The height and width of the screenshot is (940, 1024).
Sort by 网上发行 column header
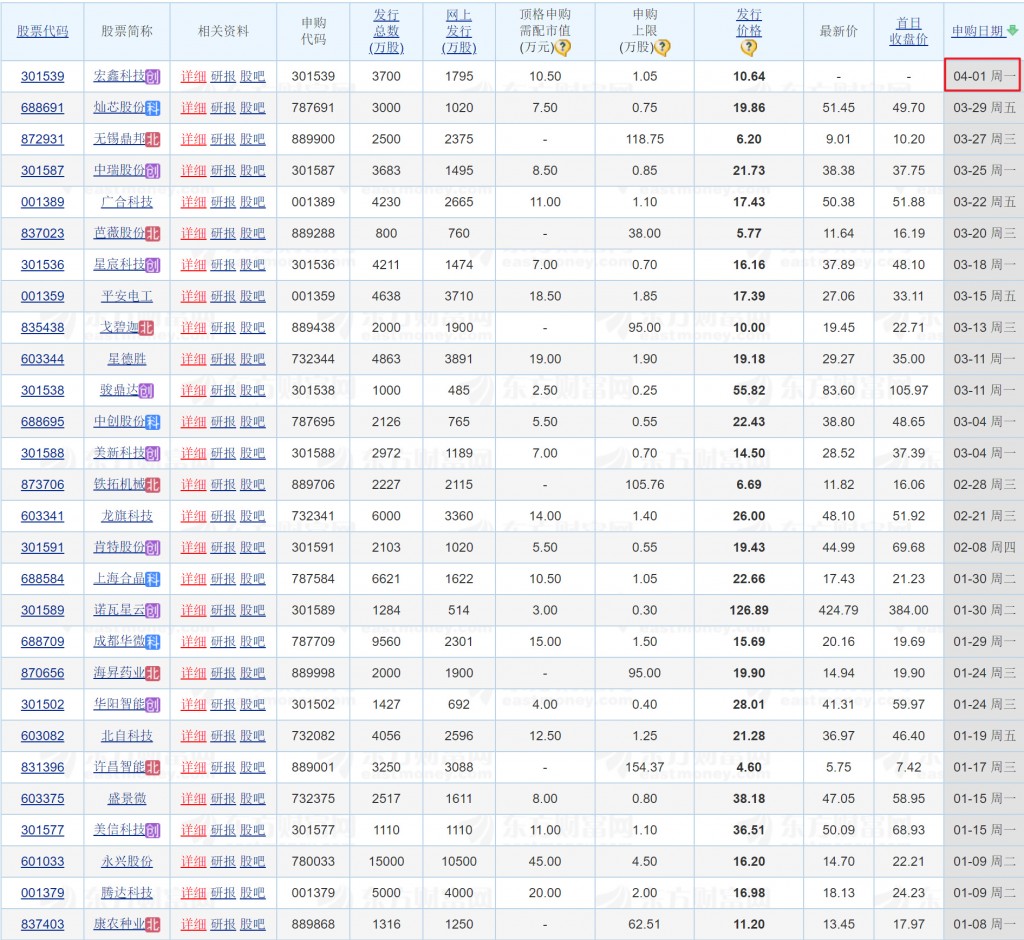[459, 31]
